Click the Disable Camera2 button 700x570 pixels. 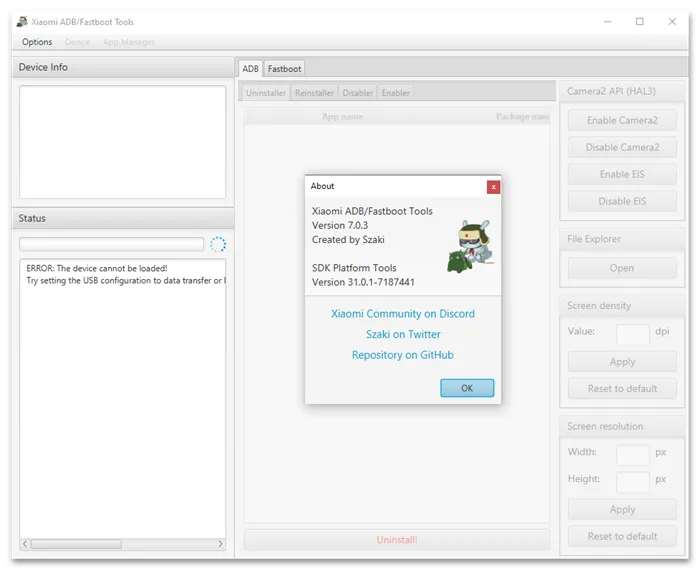pos(622,147)
